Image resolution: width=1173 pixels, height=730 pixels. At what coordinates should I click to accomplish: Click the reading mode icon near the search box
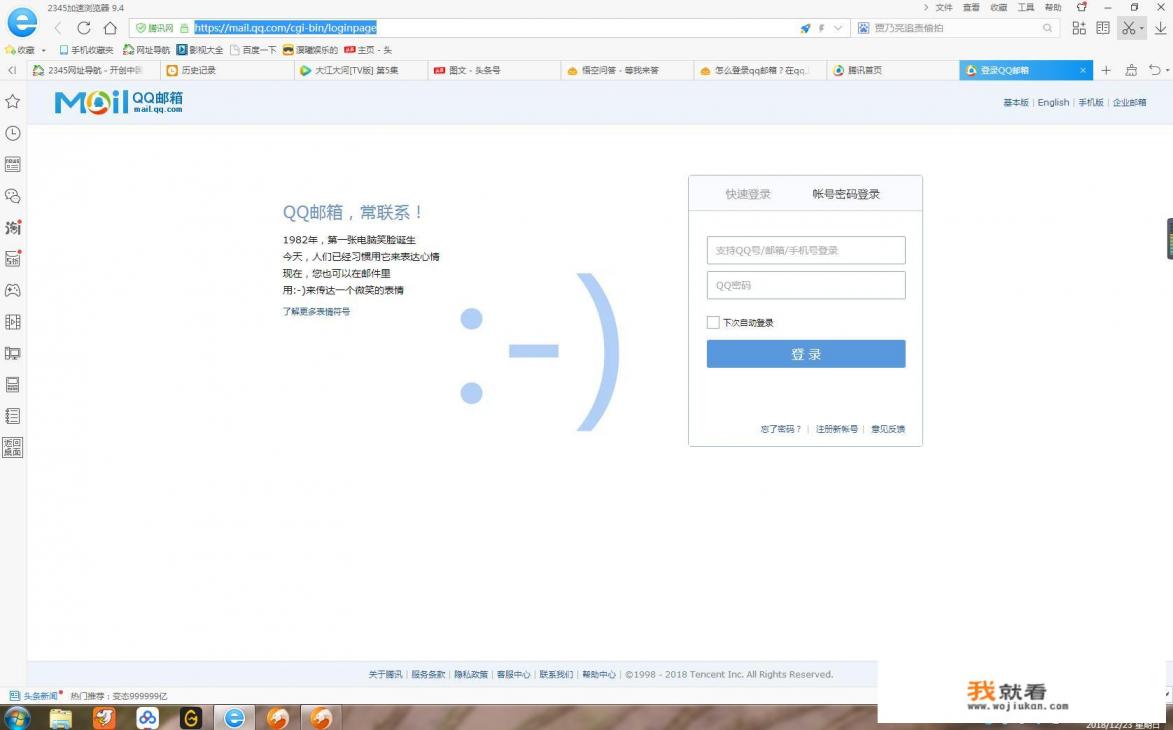pos(1104,28)
